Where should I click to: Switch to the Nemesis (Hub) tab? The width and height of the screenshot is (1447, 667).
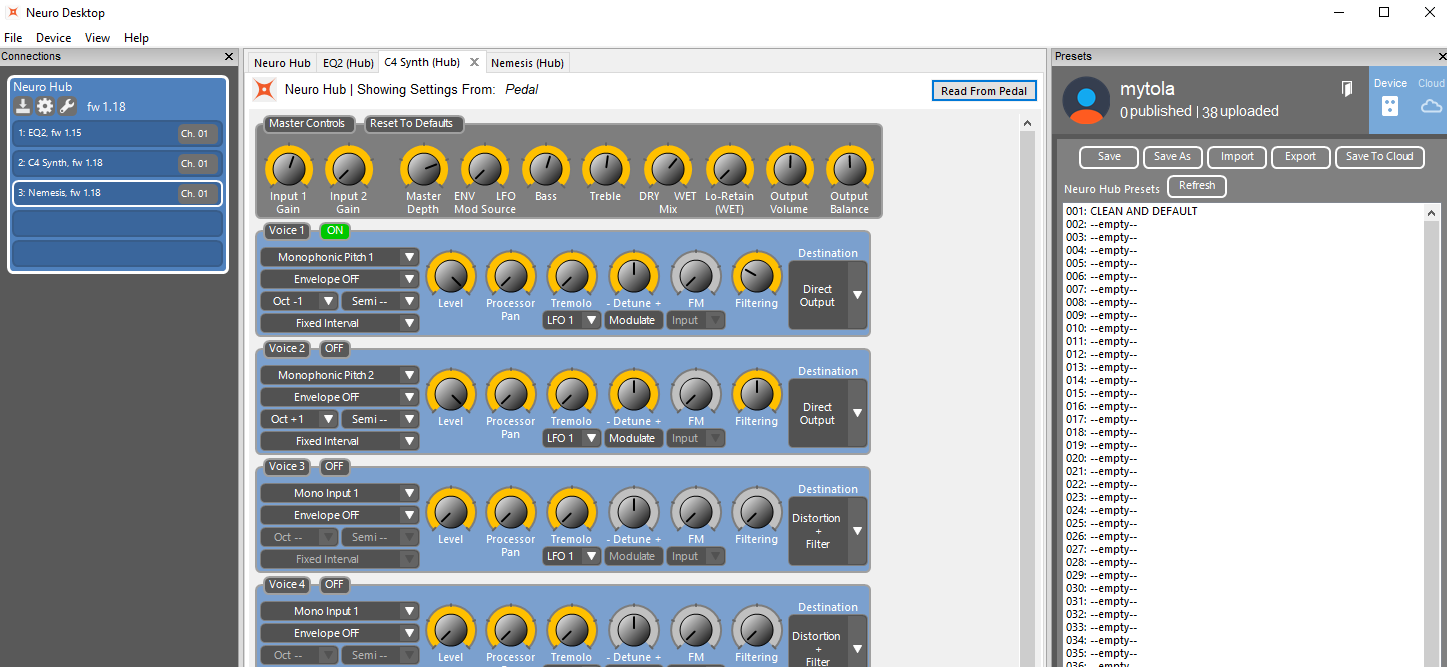click(x=527, y=63)
